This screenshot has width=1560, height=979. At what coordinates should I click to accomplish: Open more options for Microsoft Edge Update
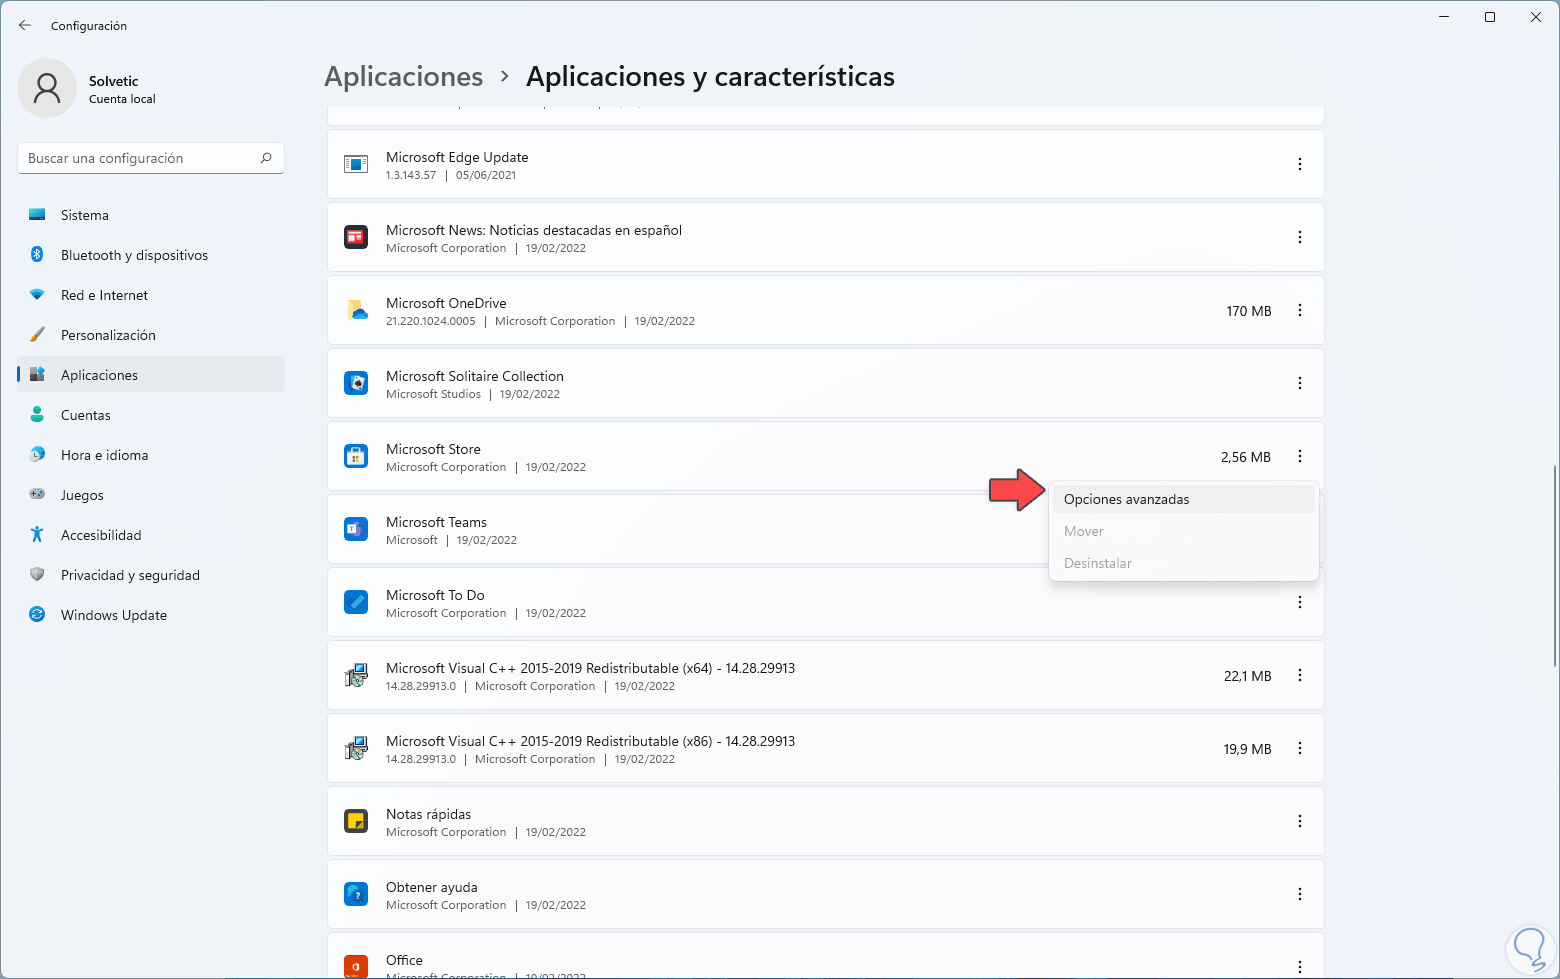point(1300,164)
